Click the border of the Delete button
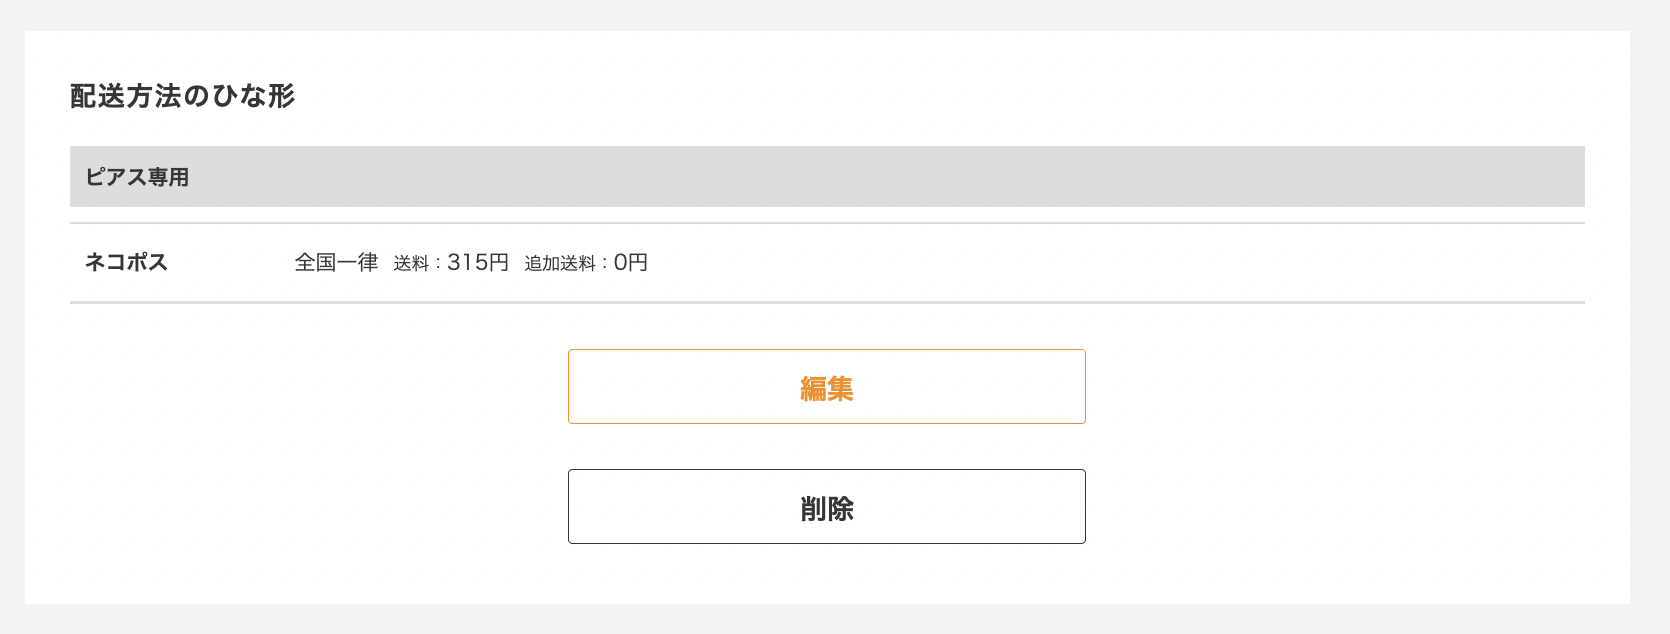The width and height of the screenshot is (1670, 634). tap(826, 470)
